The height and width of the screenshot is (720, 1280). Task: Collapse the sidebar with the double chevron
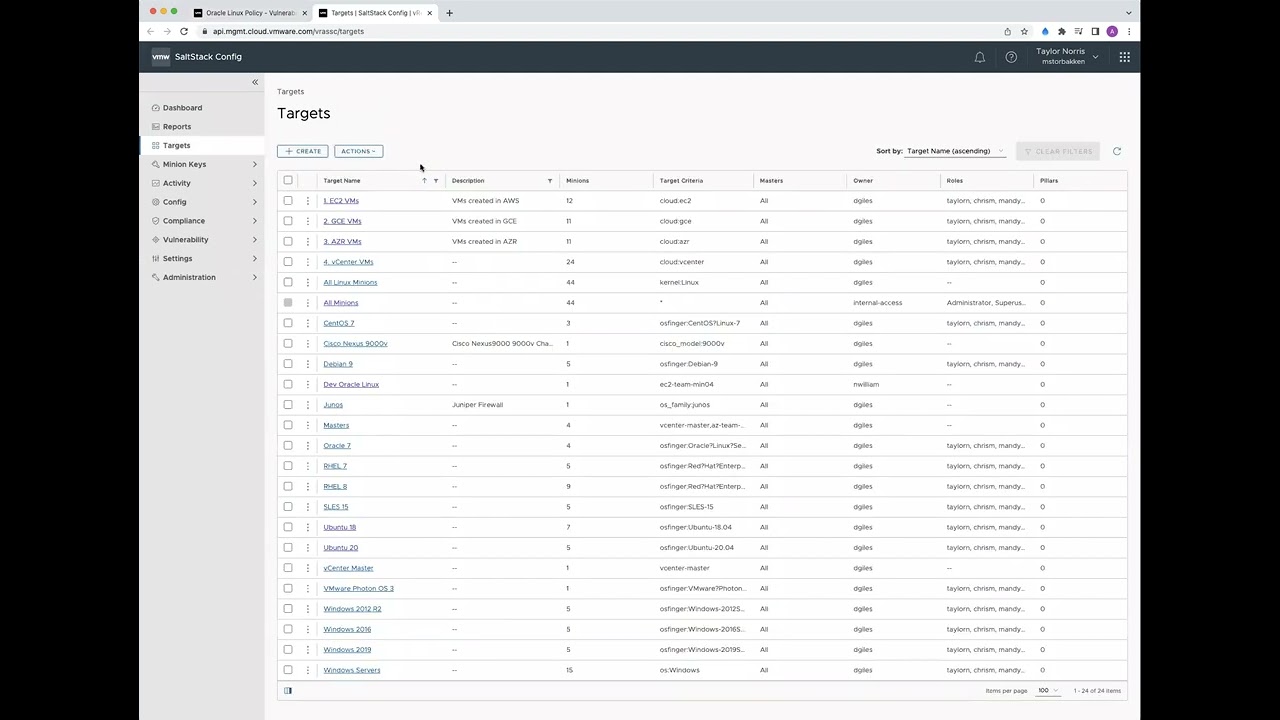(255, 82)
